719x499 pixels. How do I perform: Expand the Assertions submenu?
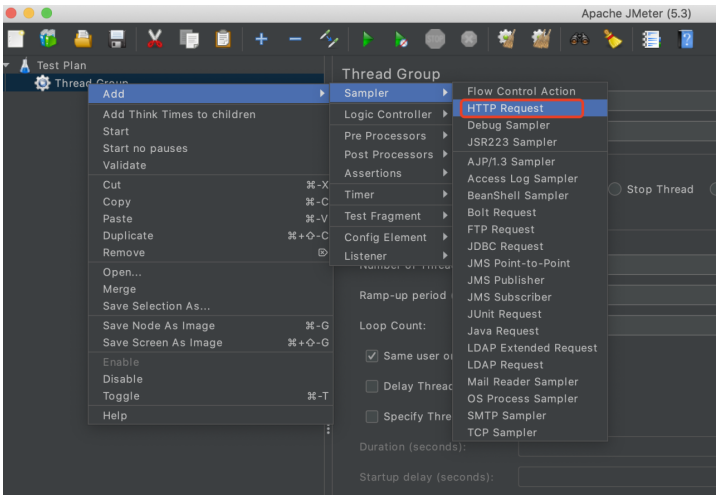click(x=391, y=173)
